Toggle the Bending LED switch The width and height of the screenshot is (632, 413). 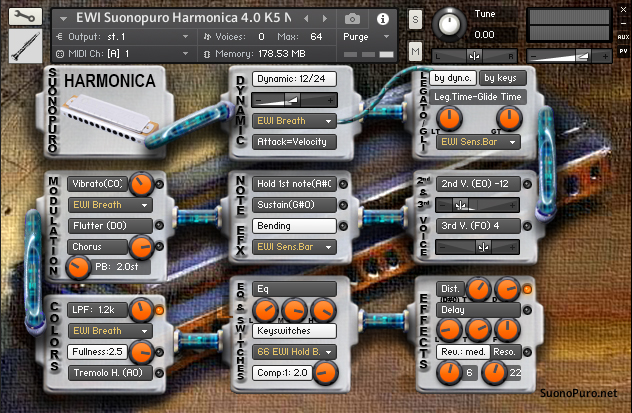point(343,226)
